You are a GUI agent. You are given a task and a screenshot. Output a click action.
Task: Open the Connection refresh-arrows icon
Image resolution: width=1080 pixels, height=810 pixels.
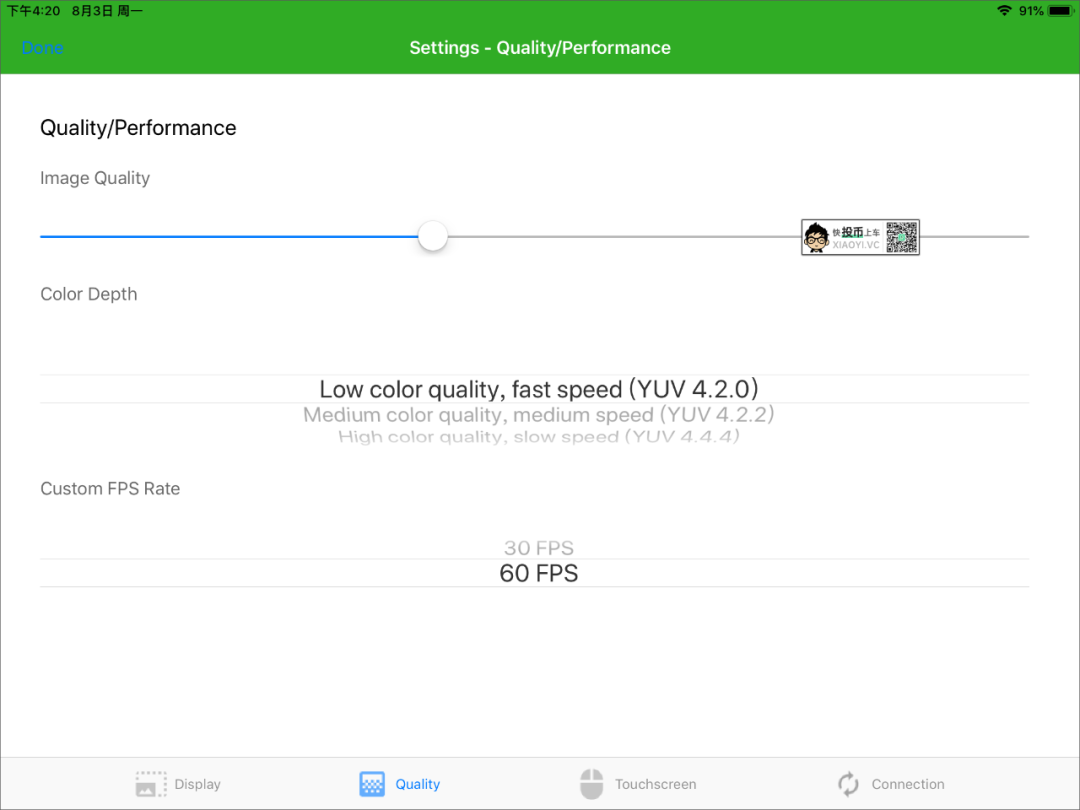[x=848, y=784]
